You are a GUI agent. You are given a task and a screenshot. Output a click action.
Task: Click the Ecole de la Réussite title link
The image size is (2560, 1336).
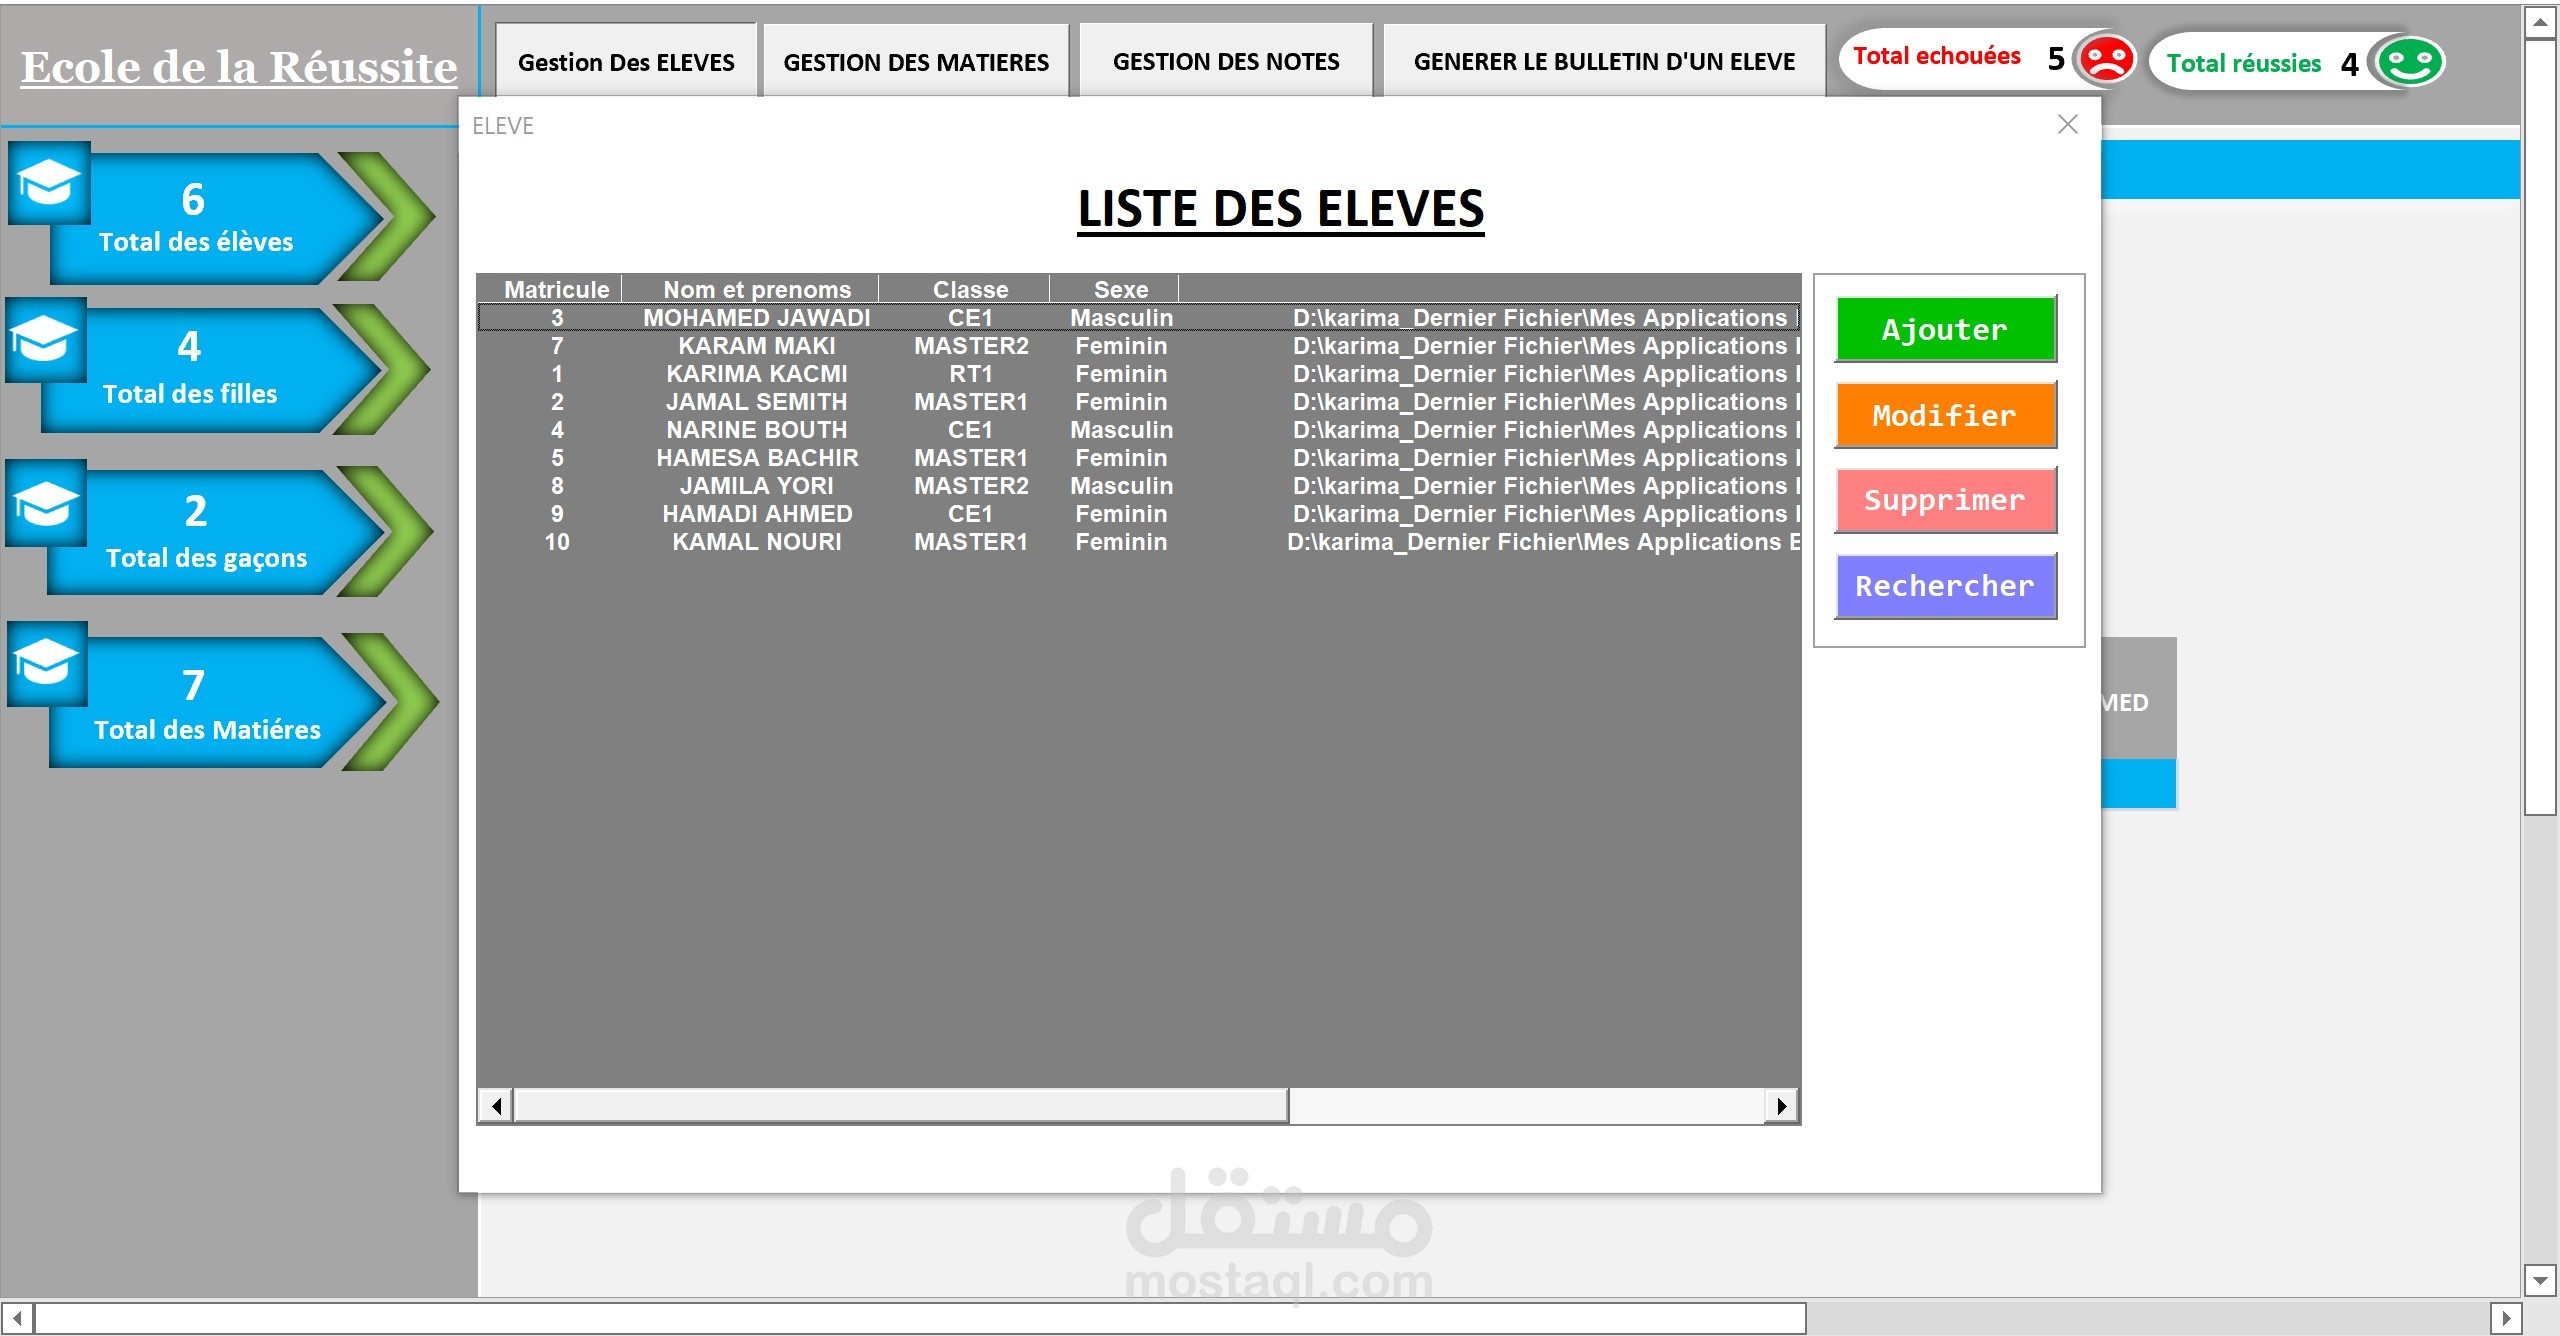pyautogui.click(x=239, y=68)
